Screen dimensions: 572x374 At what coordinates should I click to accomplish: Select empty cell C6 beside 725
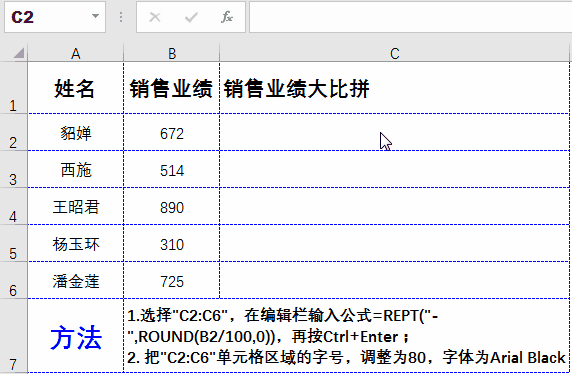click(394, 280)
